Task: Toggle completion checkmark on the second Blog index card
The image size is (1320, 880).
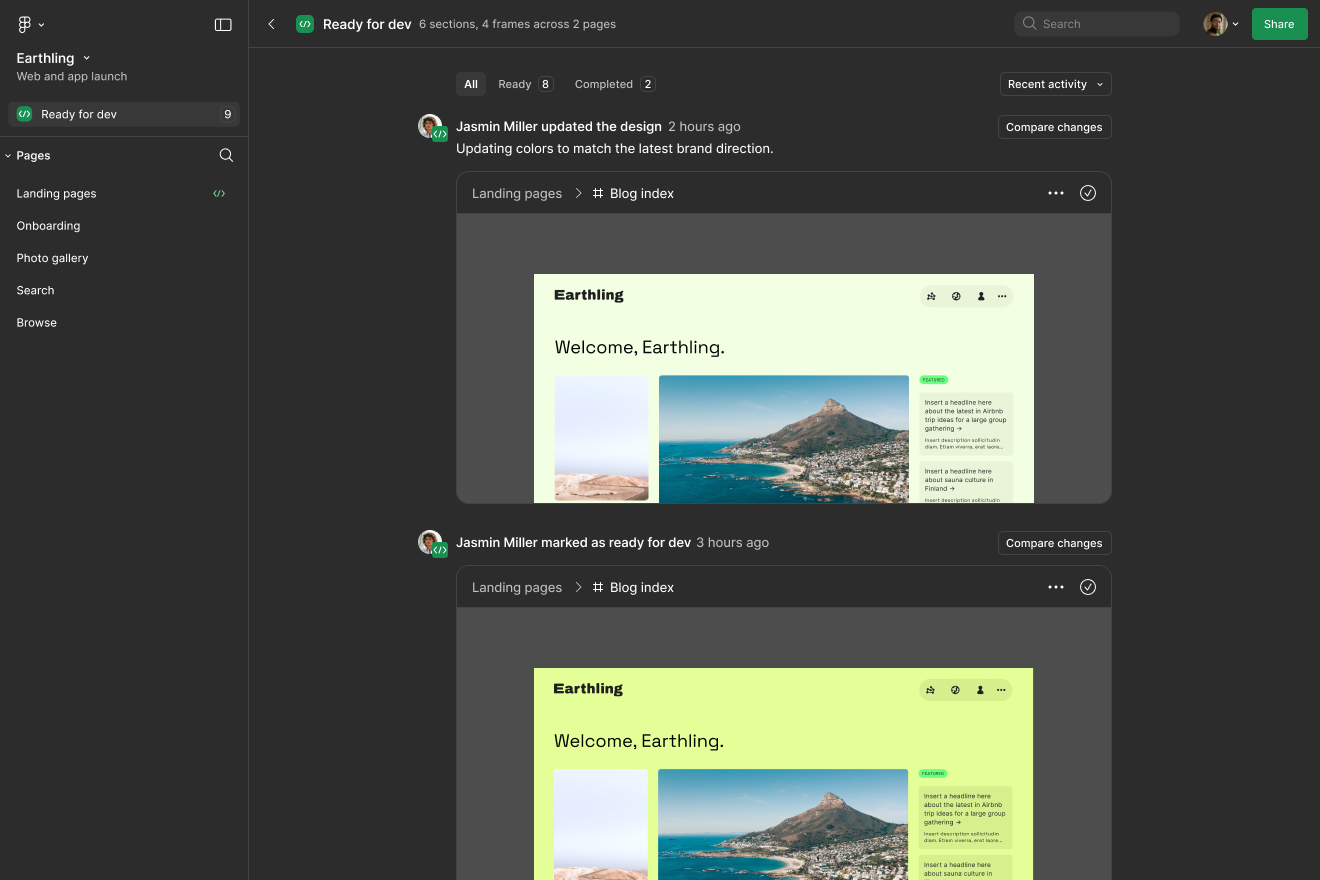Action: pos(1088,587)
